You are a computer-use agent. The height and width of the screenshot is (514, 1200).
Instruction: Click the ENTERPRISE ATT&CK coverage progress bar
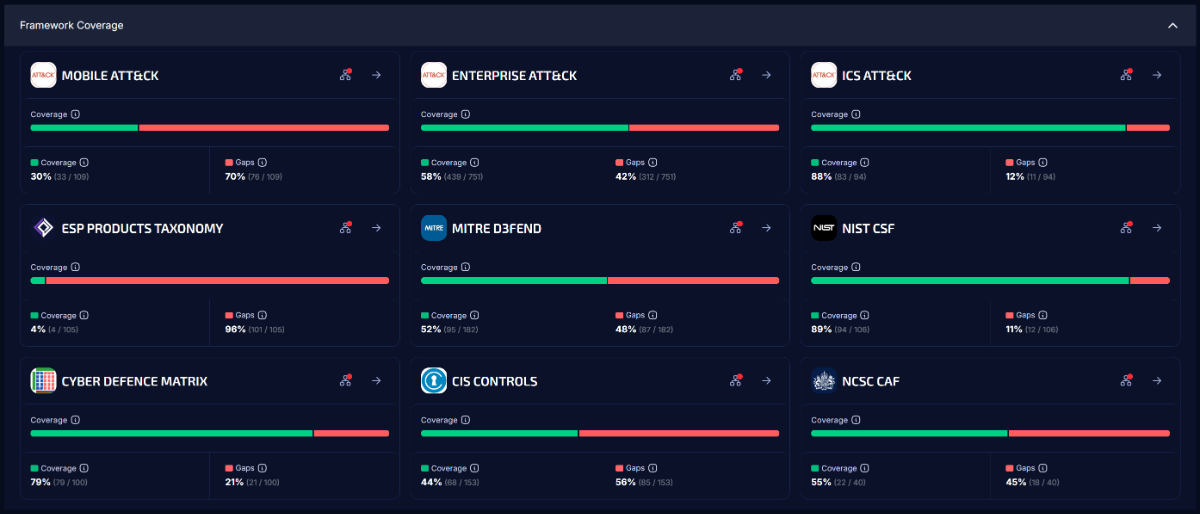click(x=600, y=127)
